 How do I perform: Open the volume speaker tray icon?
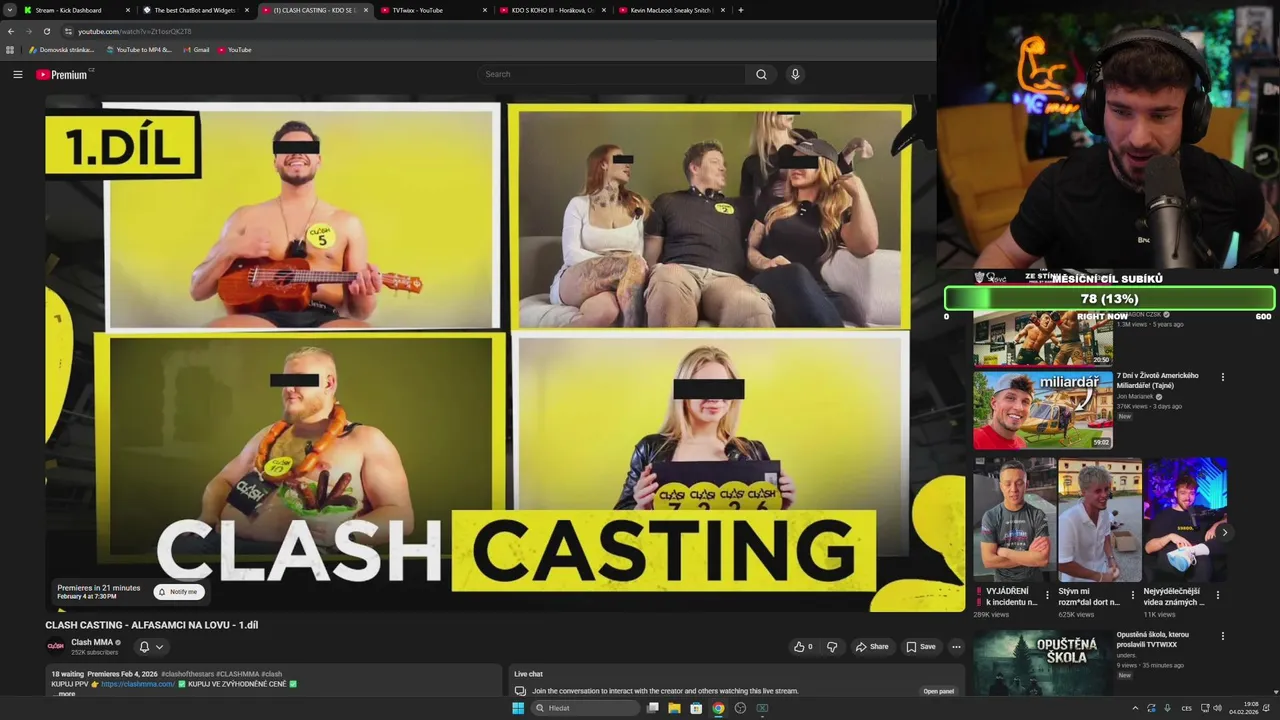(1217, 708)
